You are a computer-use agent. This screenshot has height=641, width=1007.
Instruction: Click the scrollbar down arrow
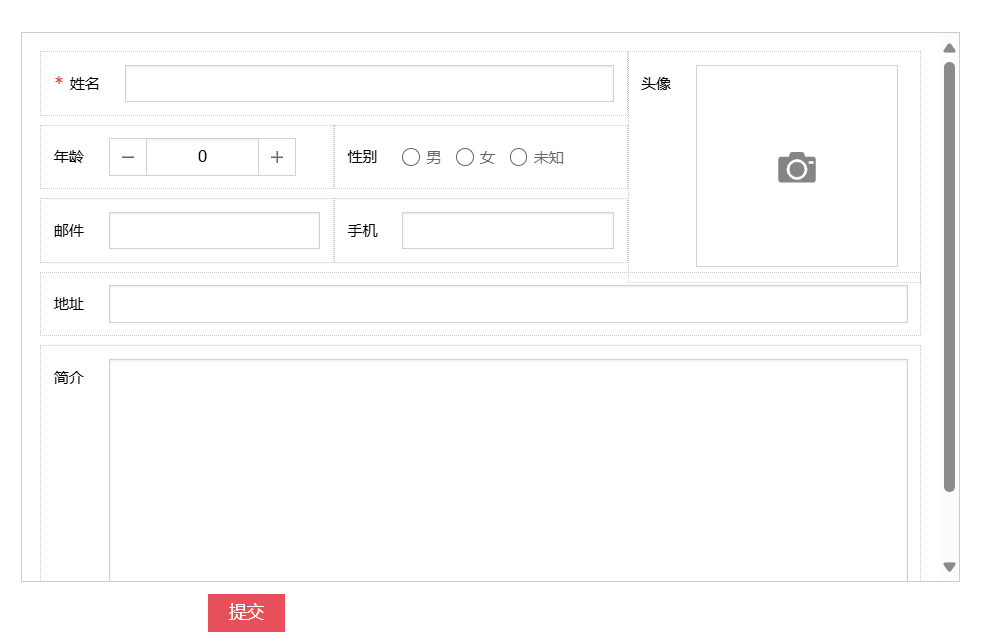click(x=949, y=566)
